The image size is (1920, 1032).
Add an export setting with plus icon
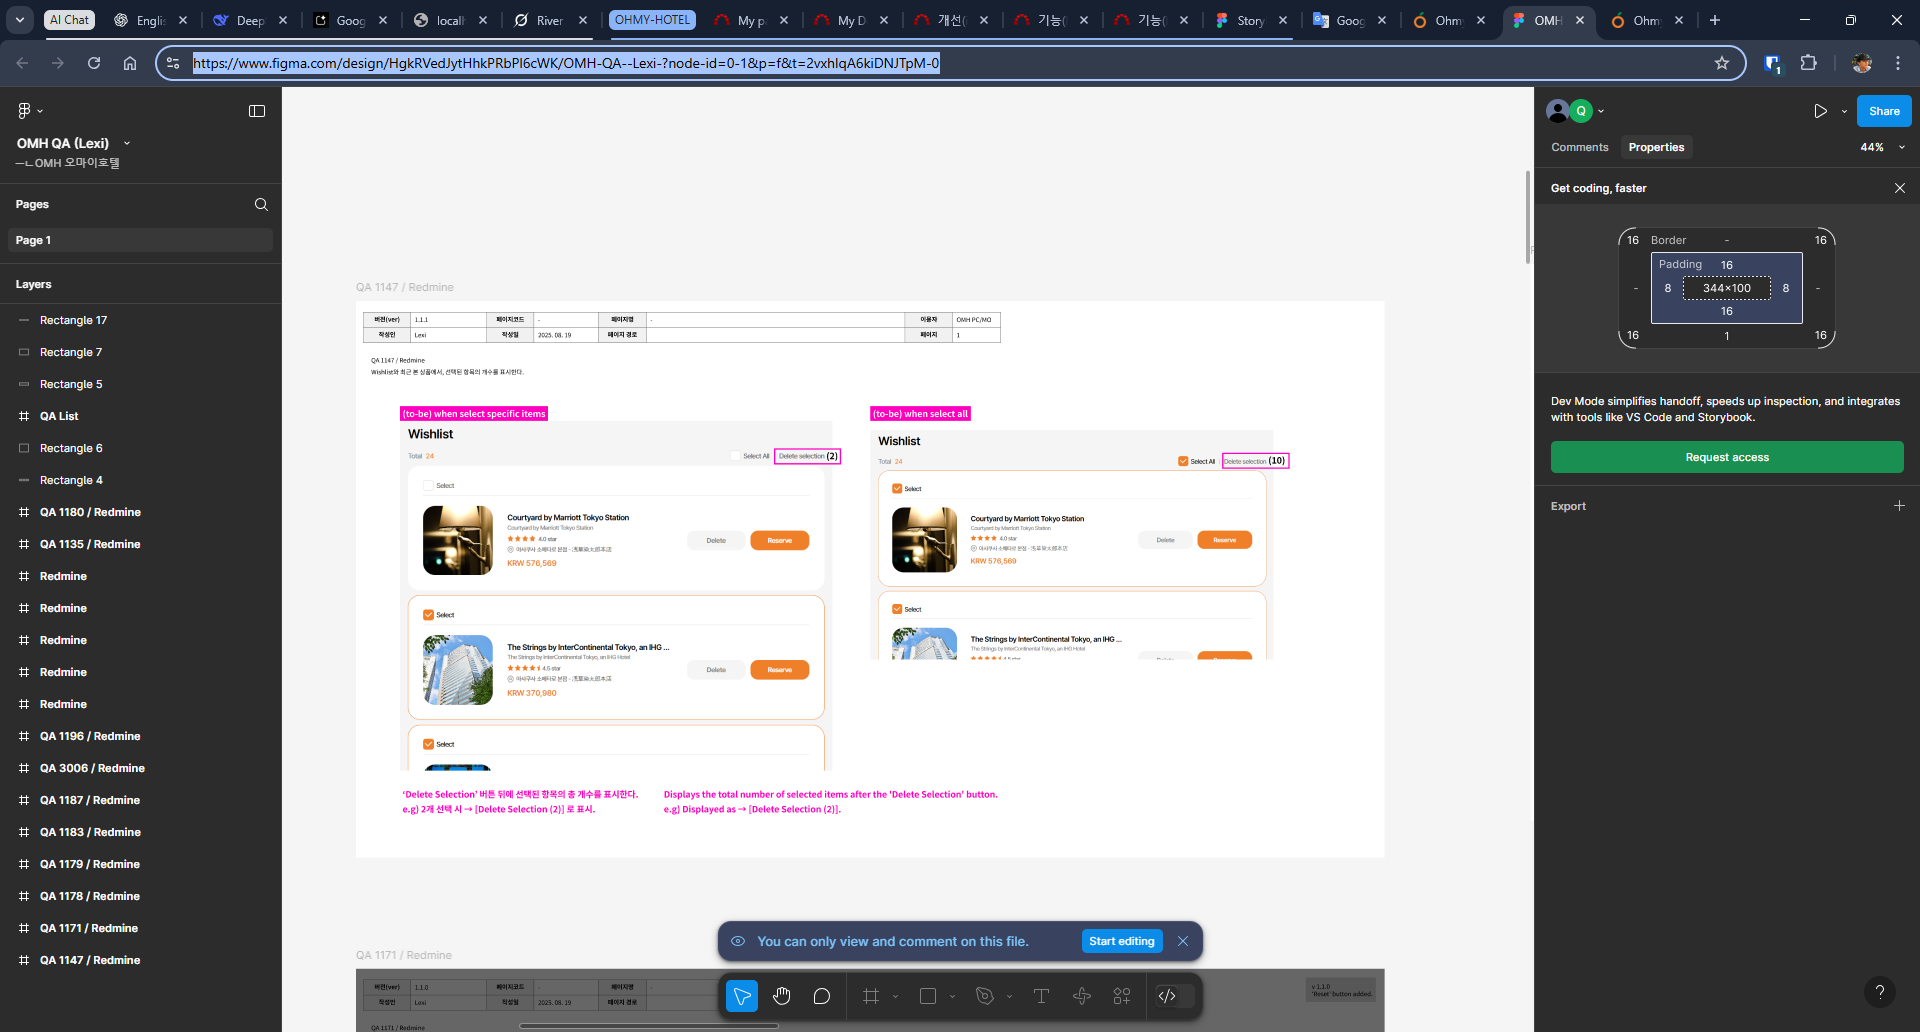1899,506
